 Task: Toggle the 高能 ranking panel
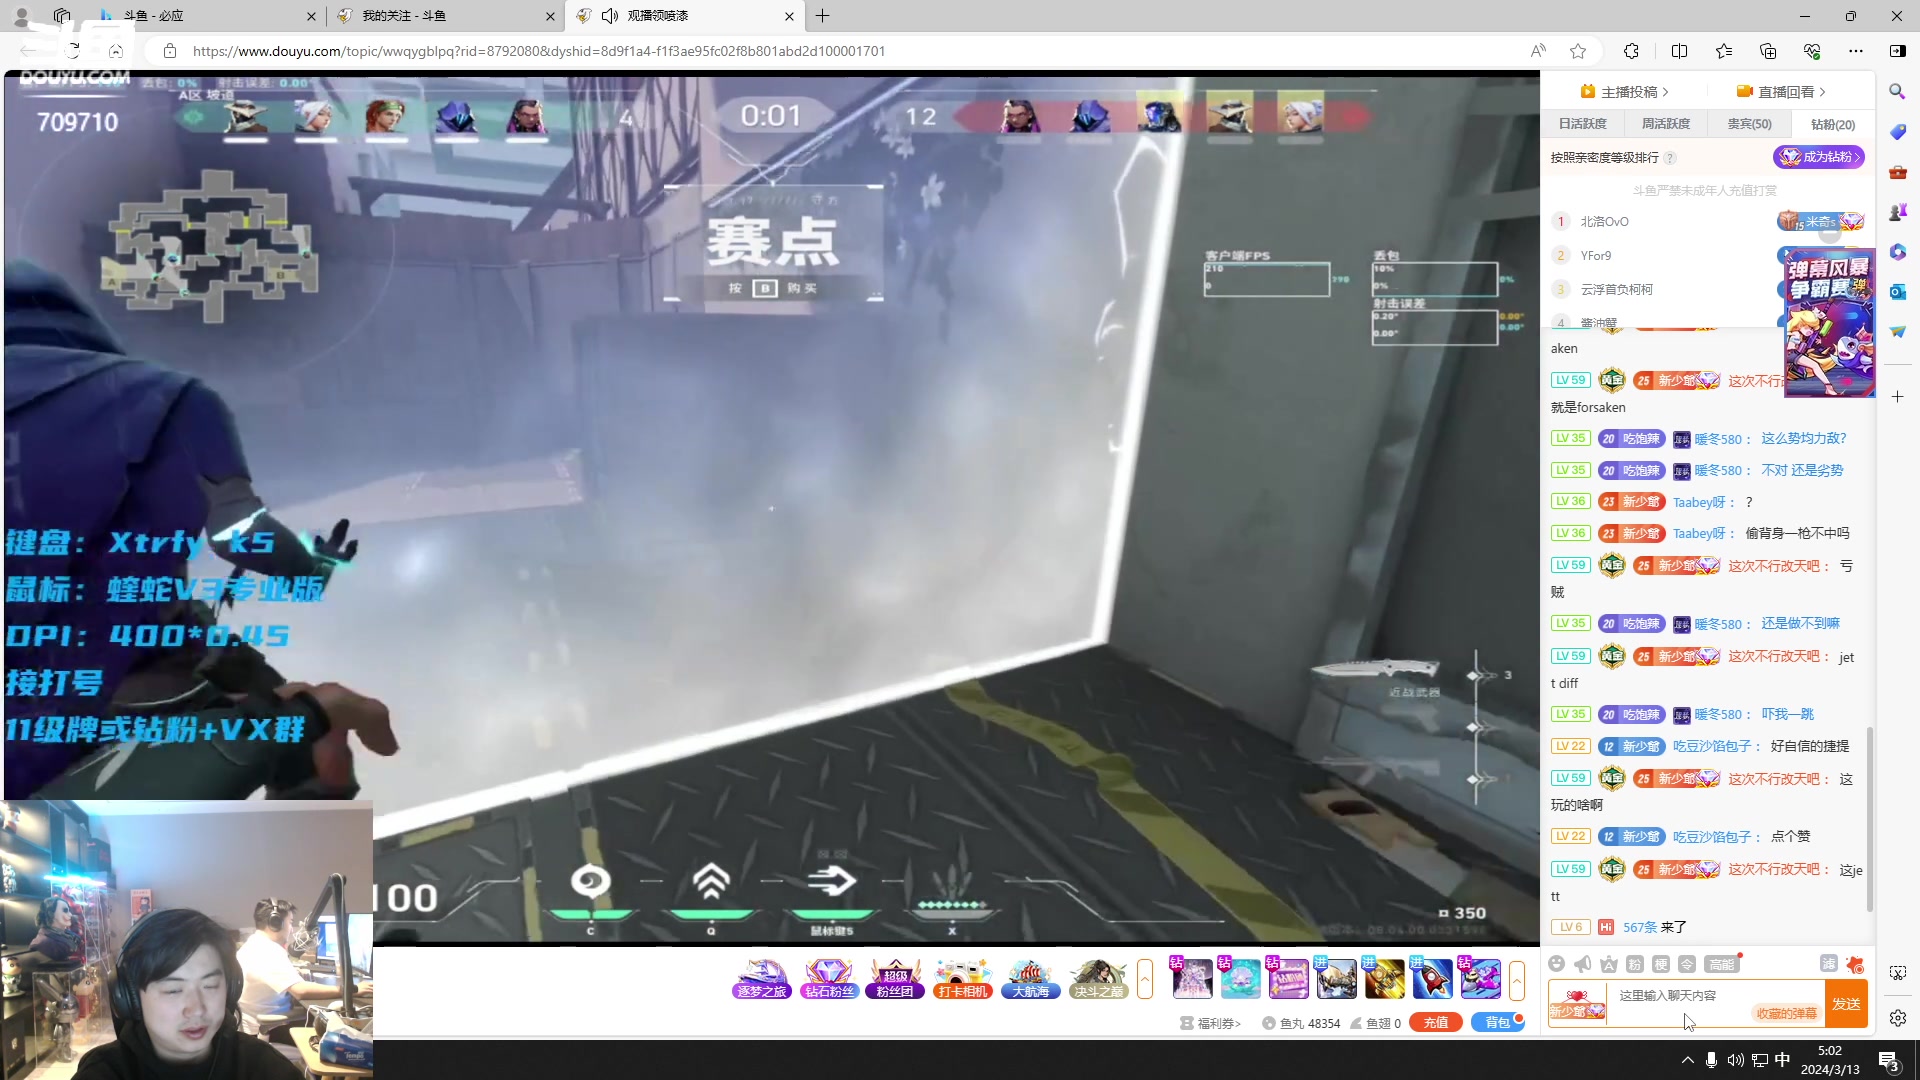pyautogui.click(x=1722, y=964)
